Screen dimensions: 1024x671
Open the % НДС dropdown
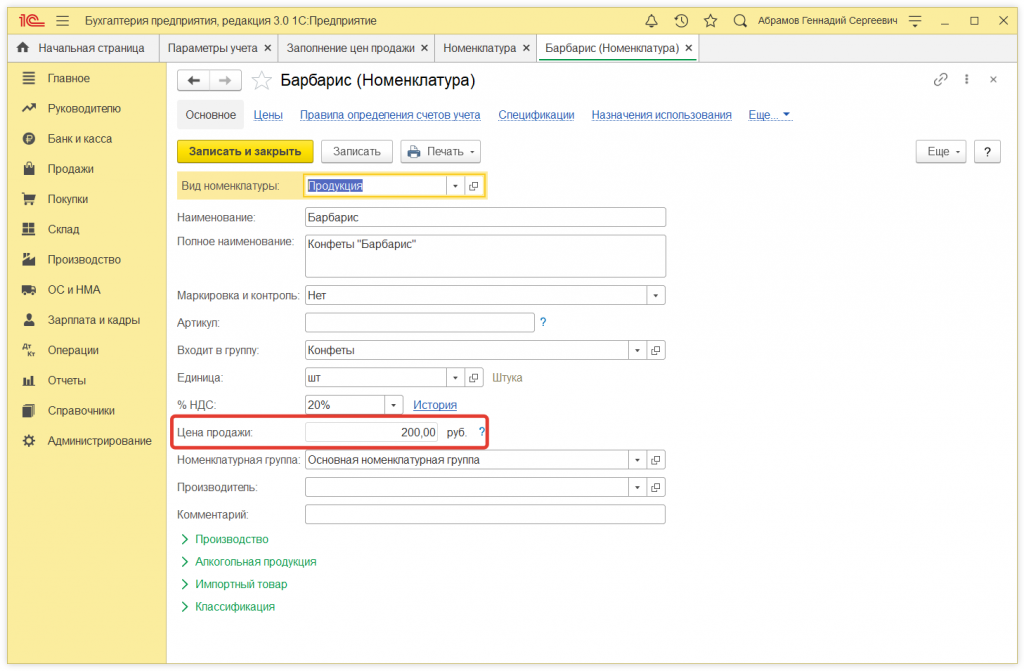[x=394, y=405]
